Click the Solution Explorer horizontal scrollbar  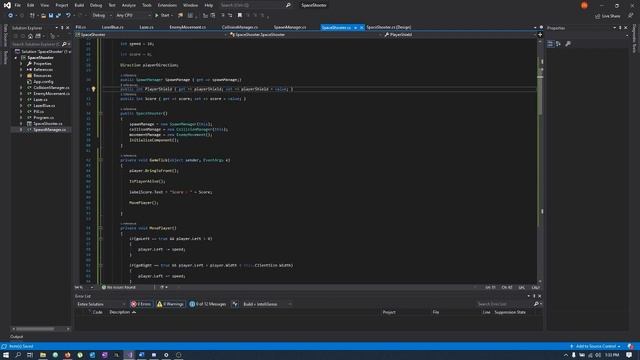[x=40, y=329]
